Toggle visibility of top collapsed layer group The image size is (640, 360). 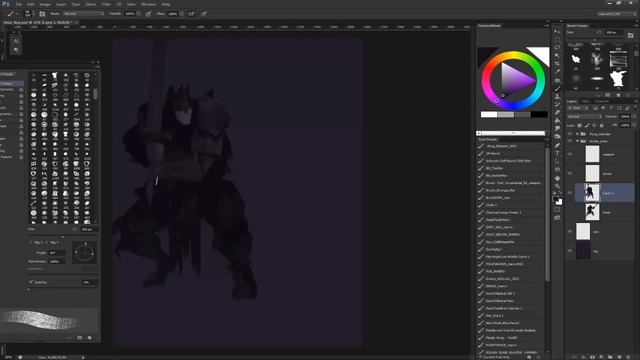coord(570,134)
